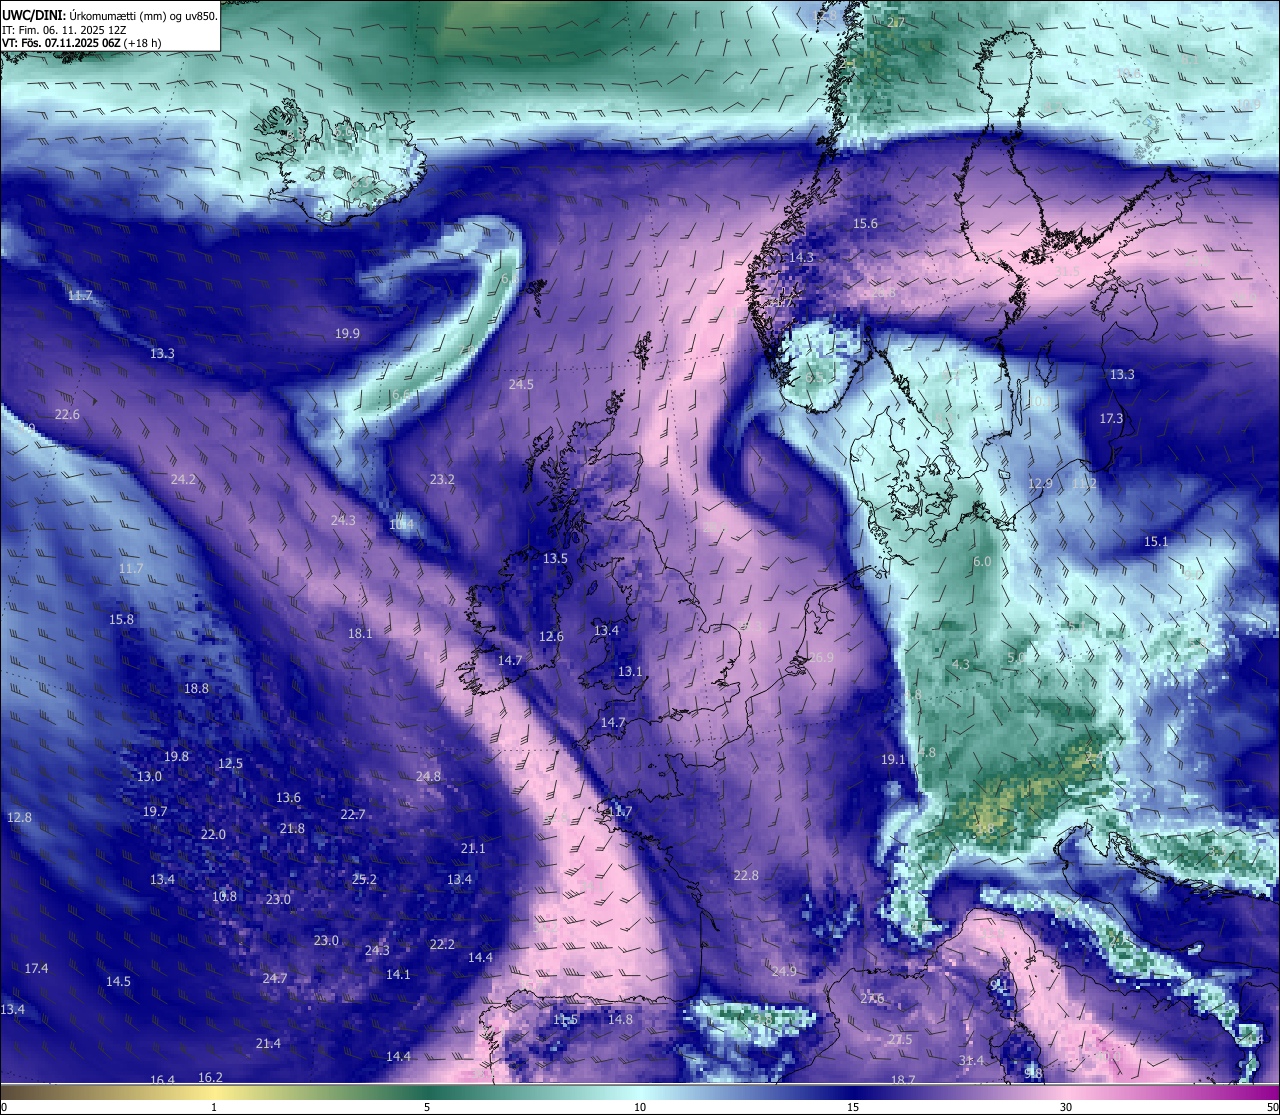The height and width of the screenshot is (1115, 1280).
Task: Select the 12.8 value at the left edge
Action: click(19, 818)
